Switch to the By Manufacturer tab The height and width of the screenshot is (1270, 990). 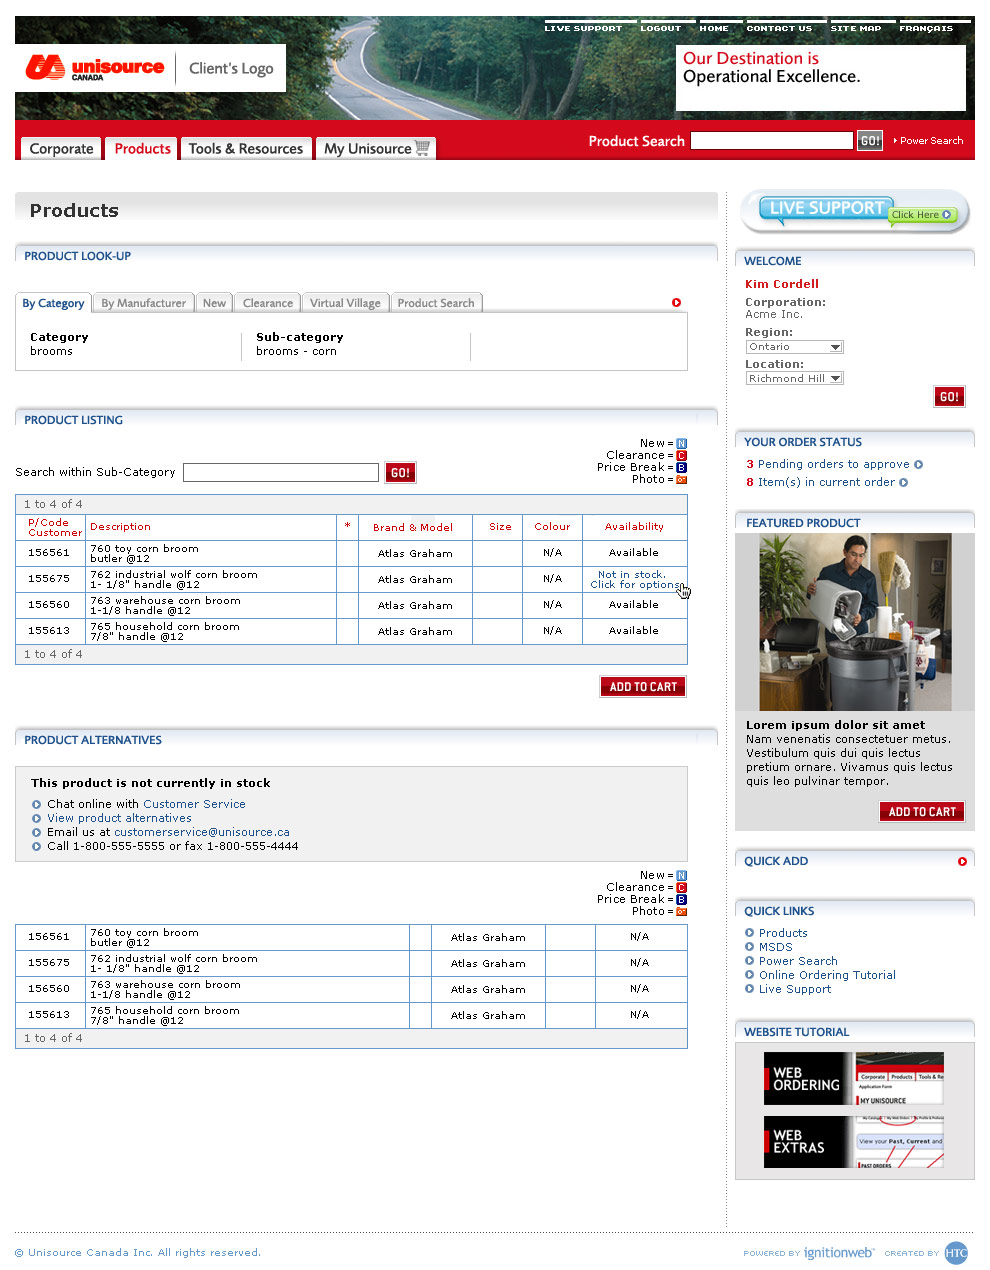click(x=143, y=303)
